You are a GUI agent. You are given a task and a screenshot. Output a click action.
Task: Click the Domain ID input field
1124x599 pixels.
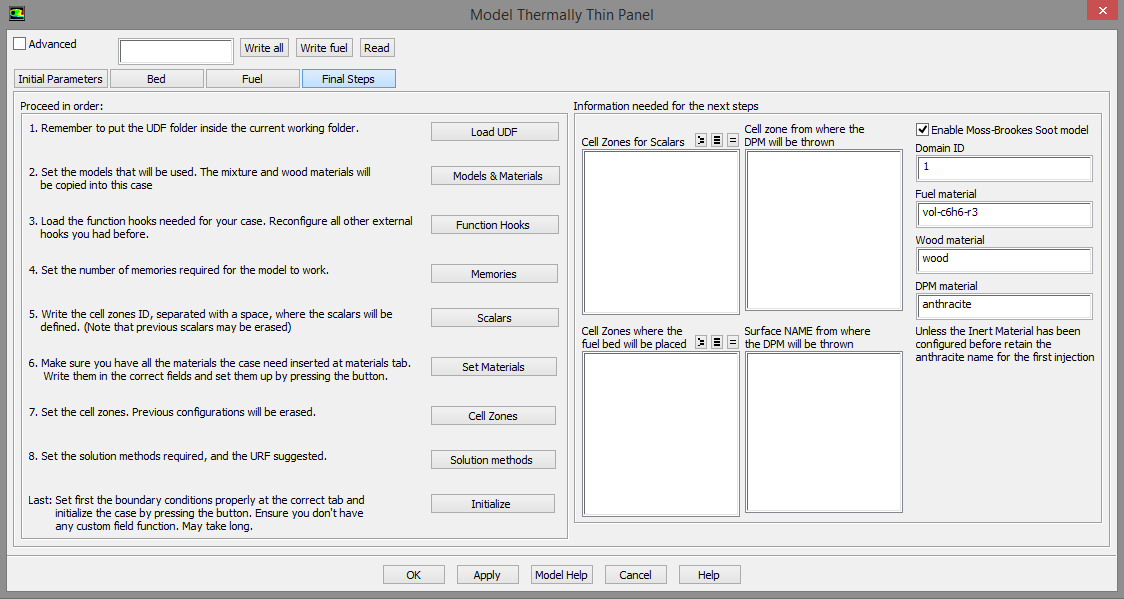[1004, 168]
